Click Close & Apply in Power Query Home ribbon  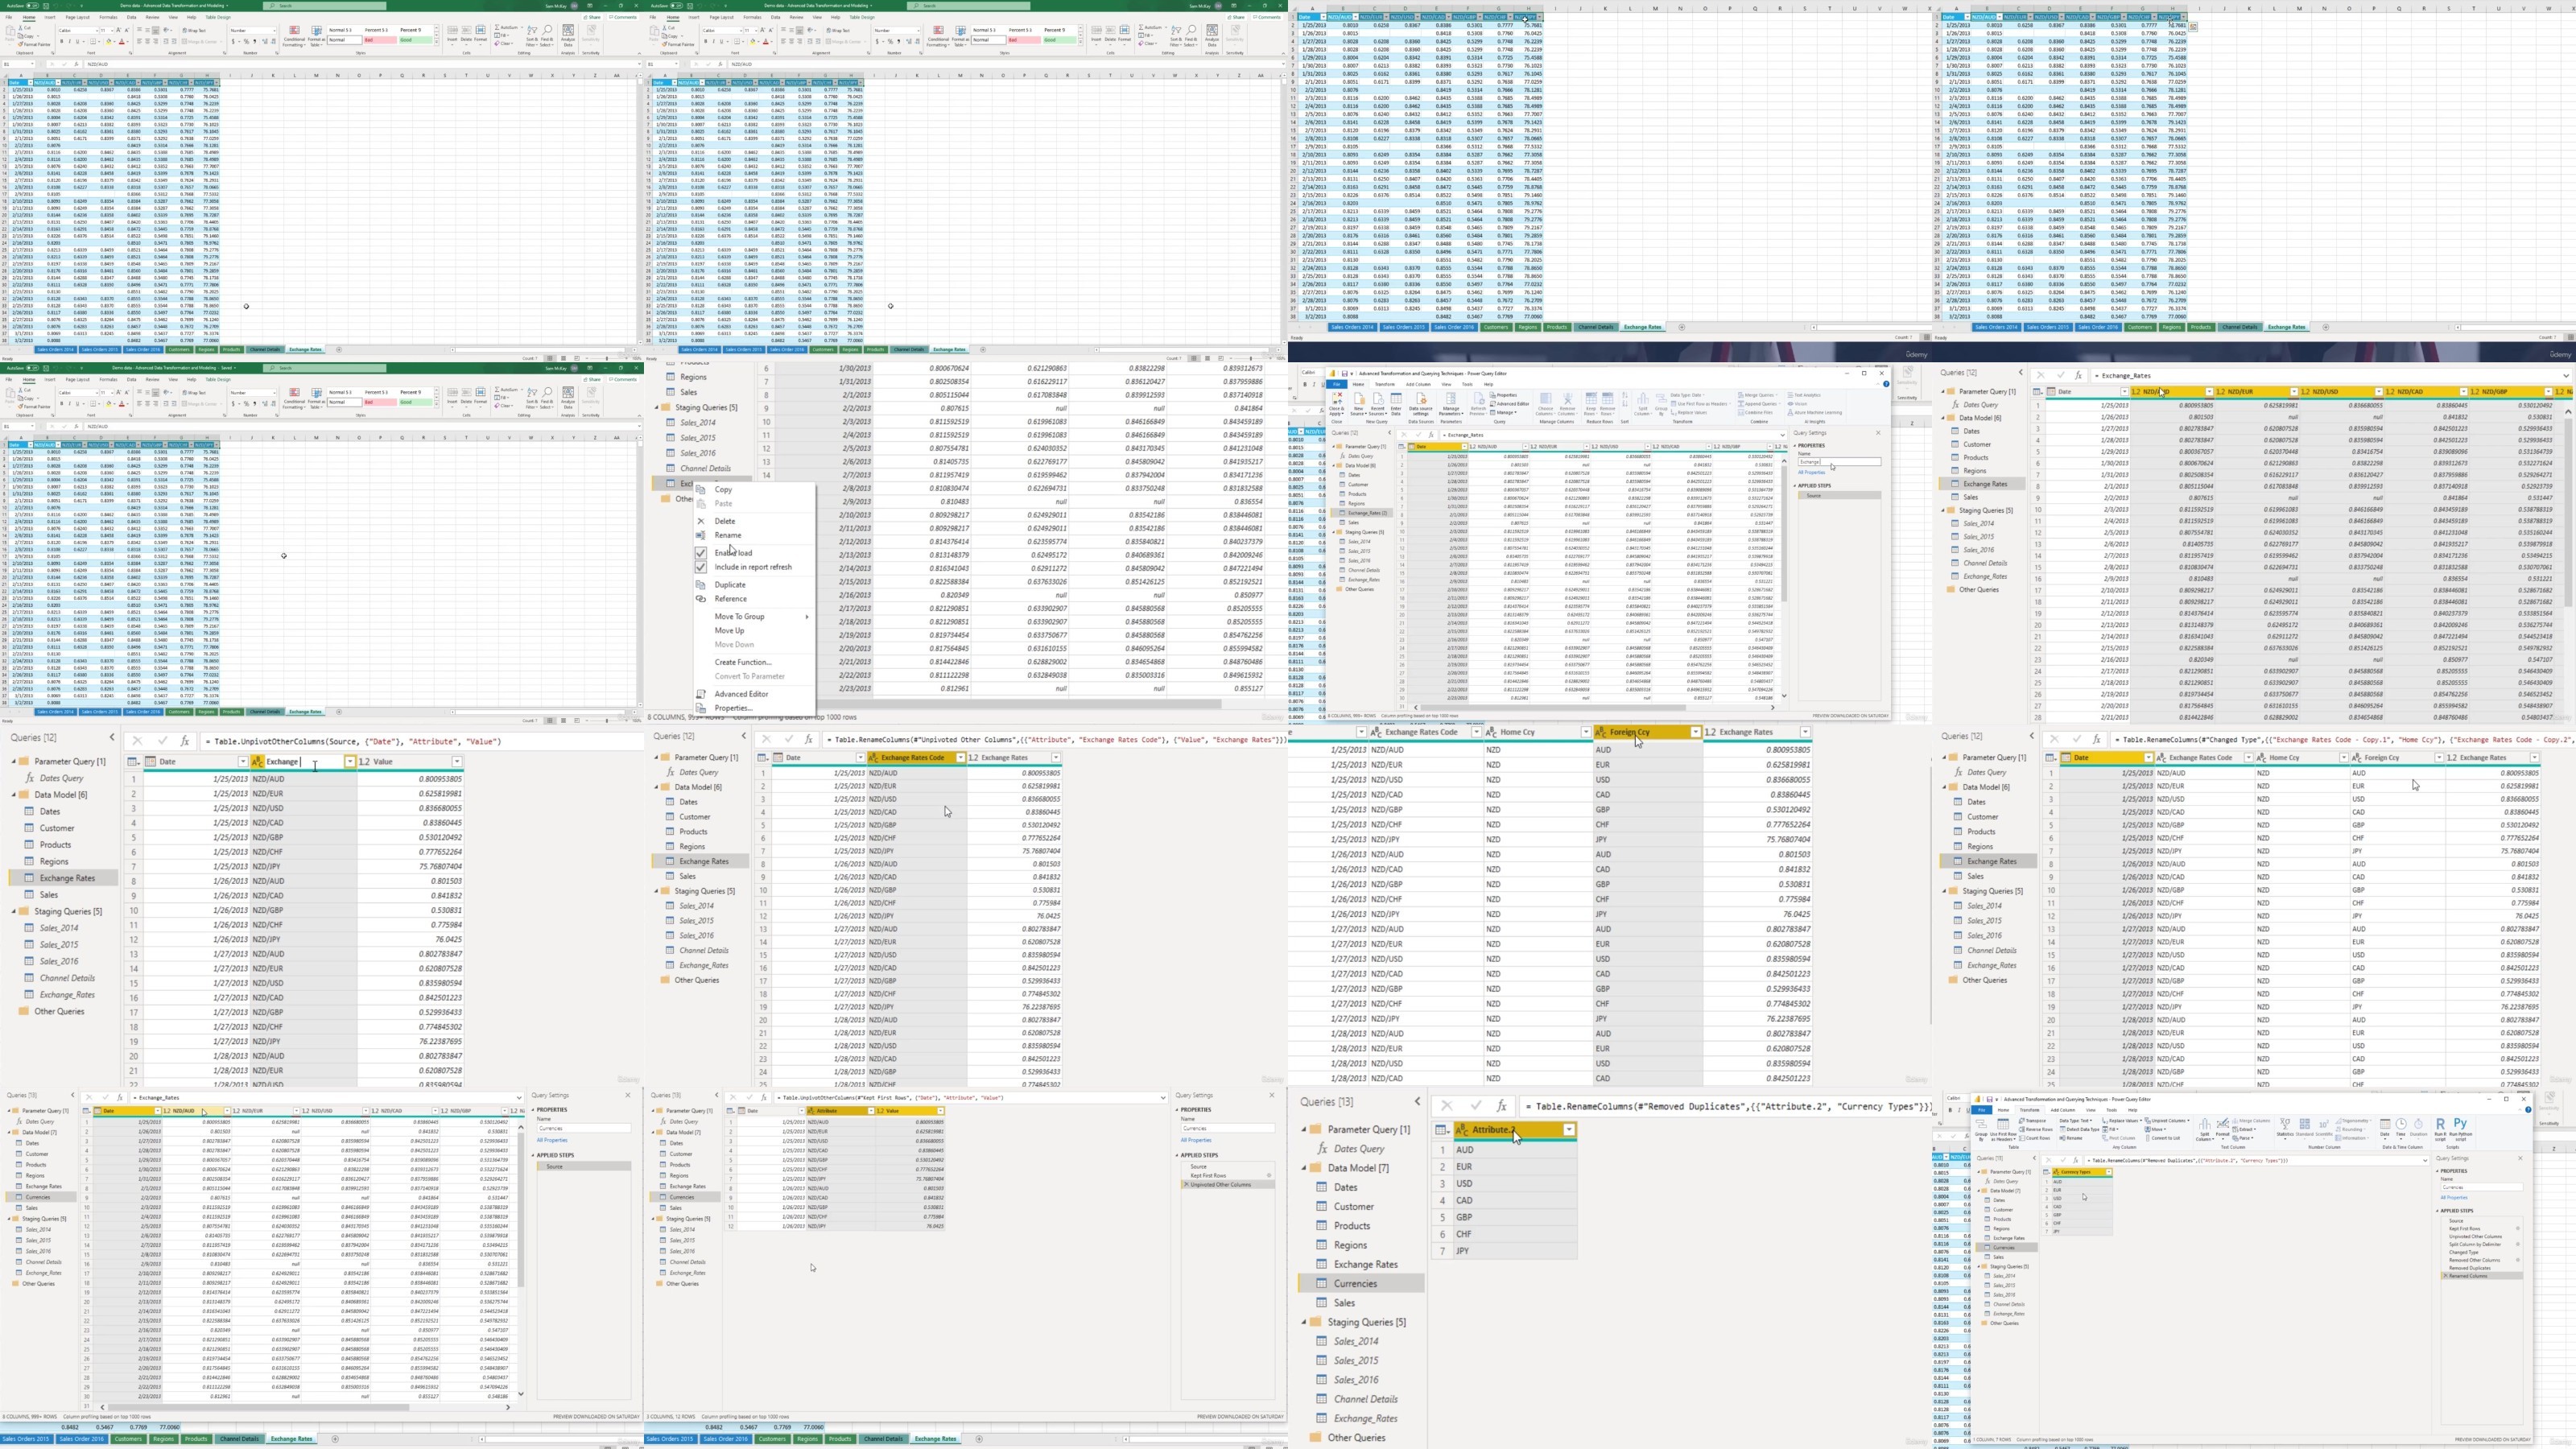[x=1337, y=404]
